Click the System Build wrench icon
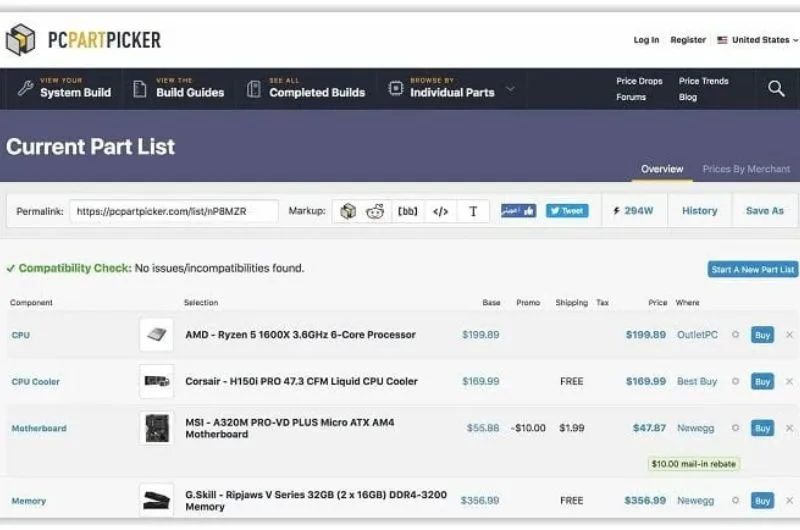The width and height of the screenshot is (800, 530). pyautogui.click(x=26, y=88)
